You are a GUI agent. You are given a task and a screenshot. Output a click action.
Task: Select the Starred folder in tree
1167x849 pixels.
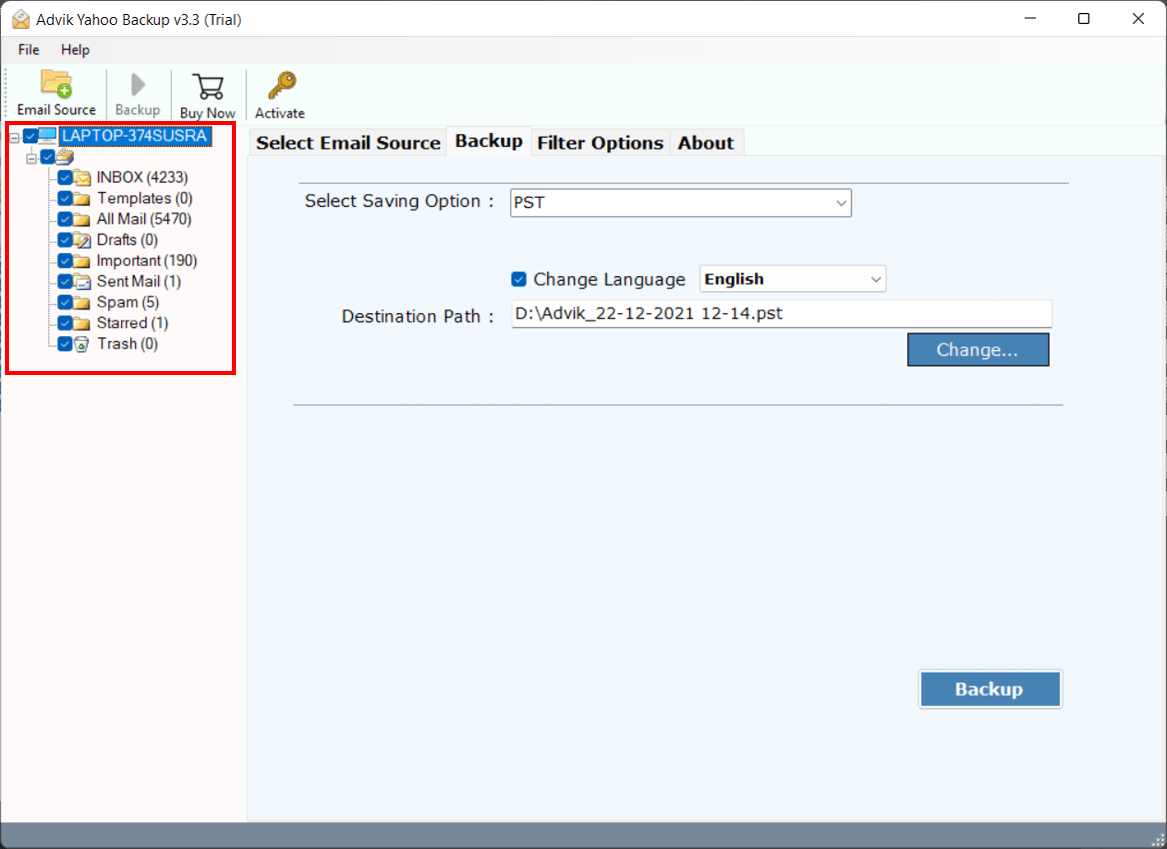click(x=130, y=322)
